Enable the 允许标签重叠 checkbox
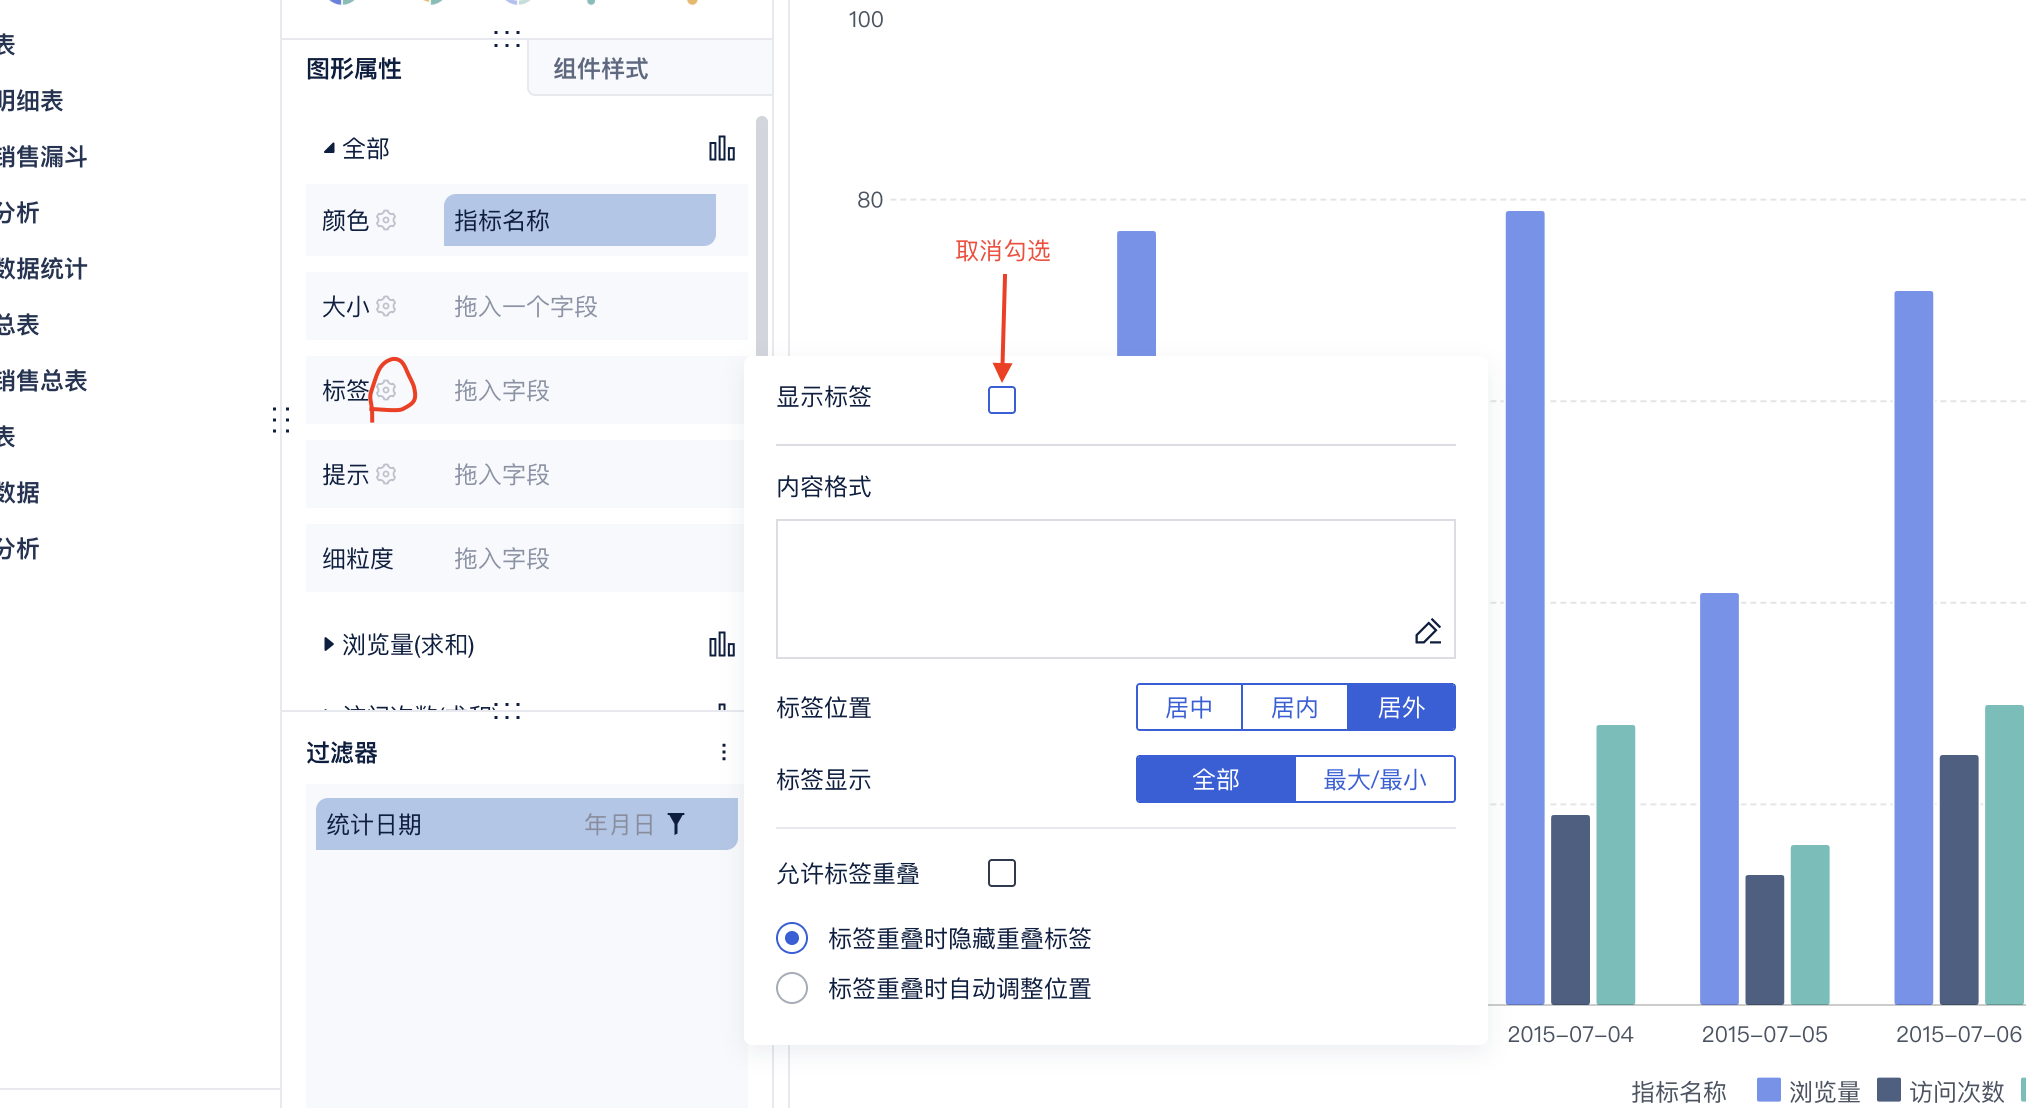Screen dimensions: 2026x1108 coord(1001,873)
